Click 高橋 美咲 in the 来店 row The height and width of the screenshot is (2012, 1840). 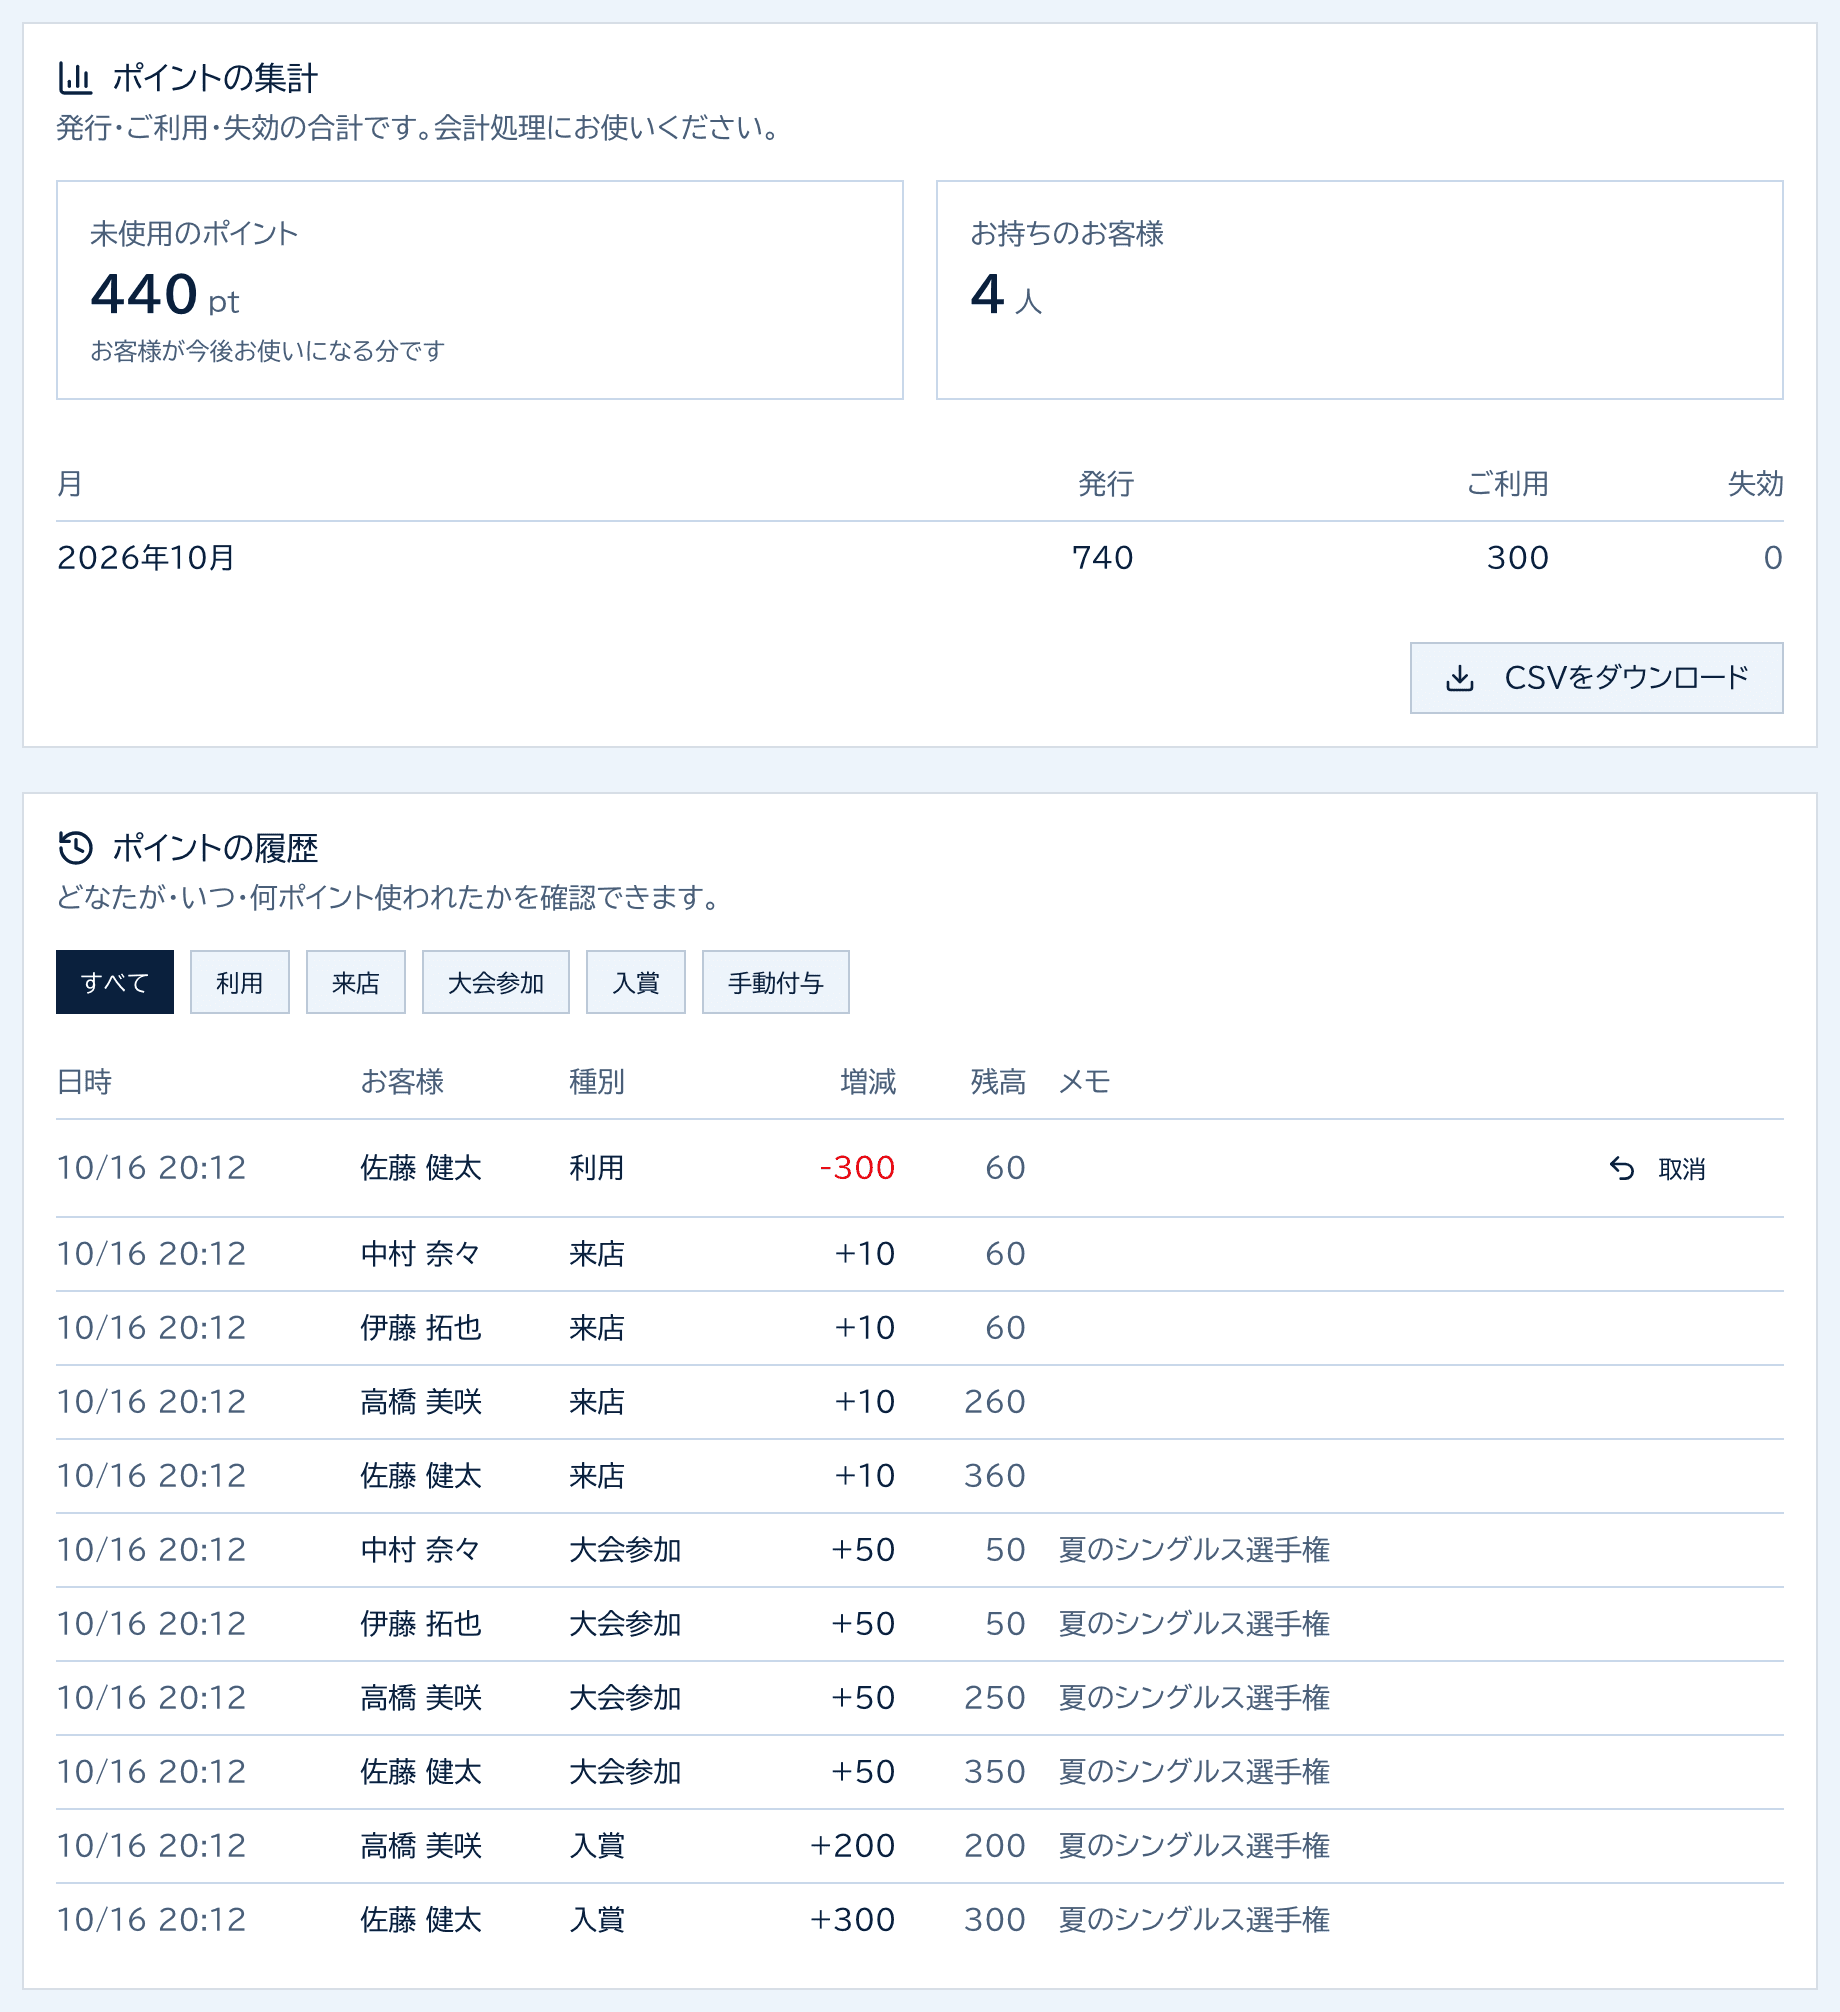pyautogui.click(x=421, y=1402)
